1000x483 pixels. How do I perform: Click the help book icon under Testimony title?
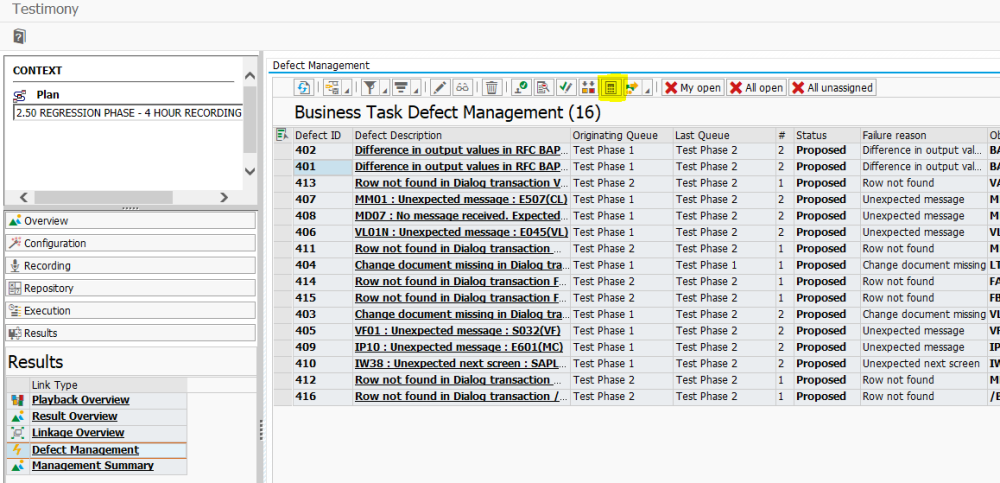click(x=19, y=36)
